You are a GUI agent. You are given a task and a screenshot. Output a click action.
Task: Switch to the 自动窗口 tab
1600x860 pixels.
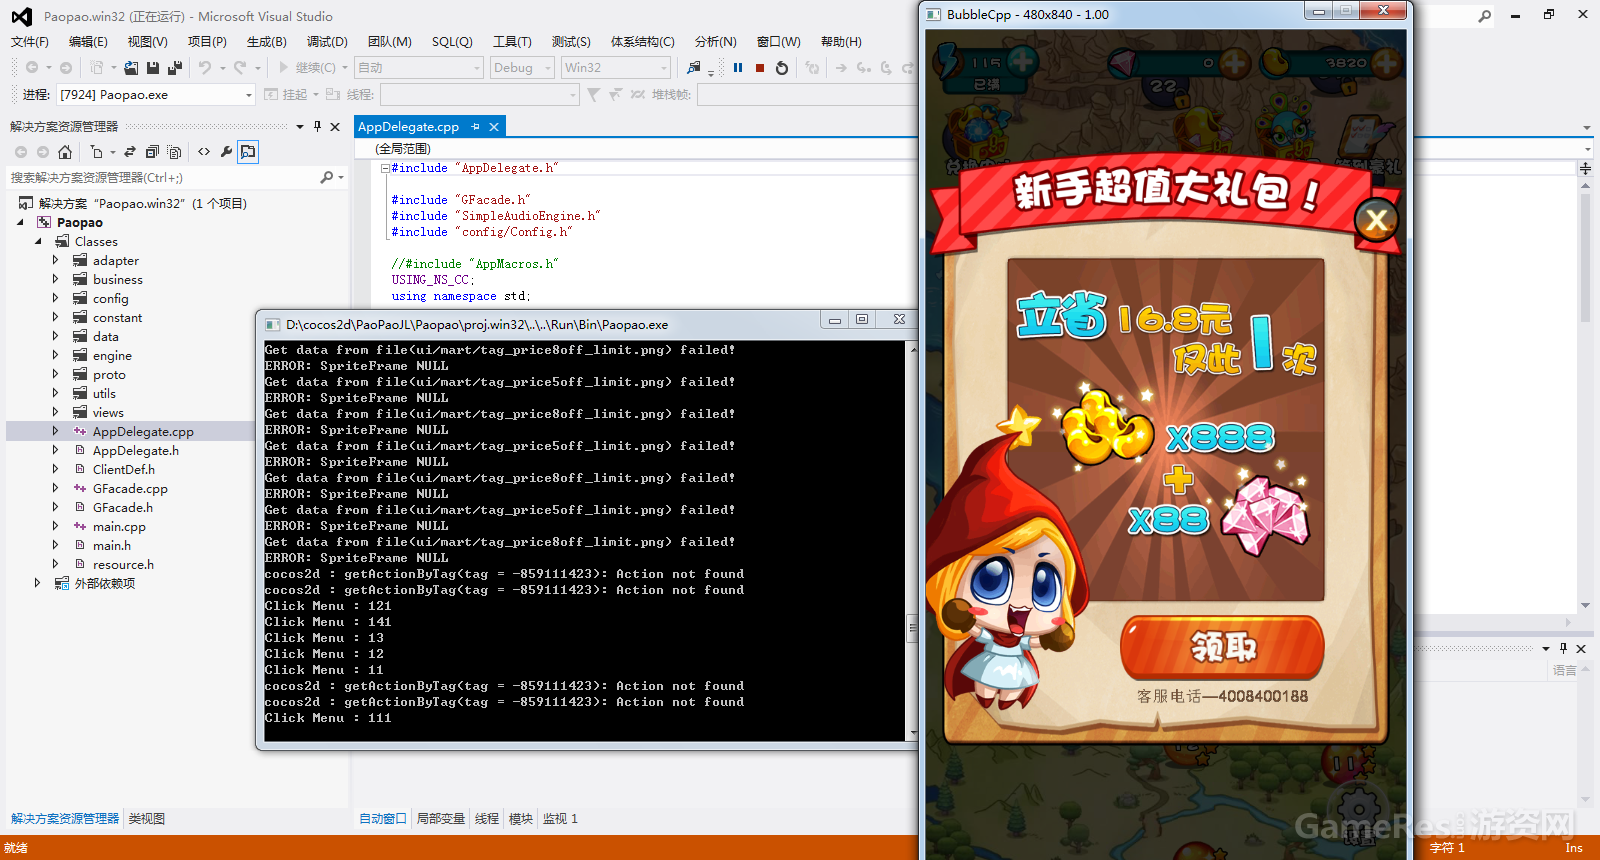(x=383, y=819)
